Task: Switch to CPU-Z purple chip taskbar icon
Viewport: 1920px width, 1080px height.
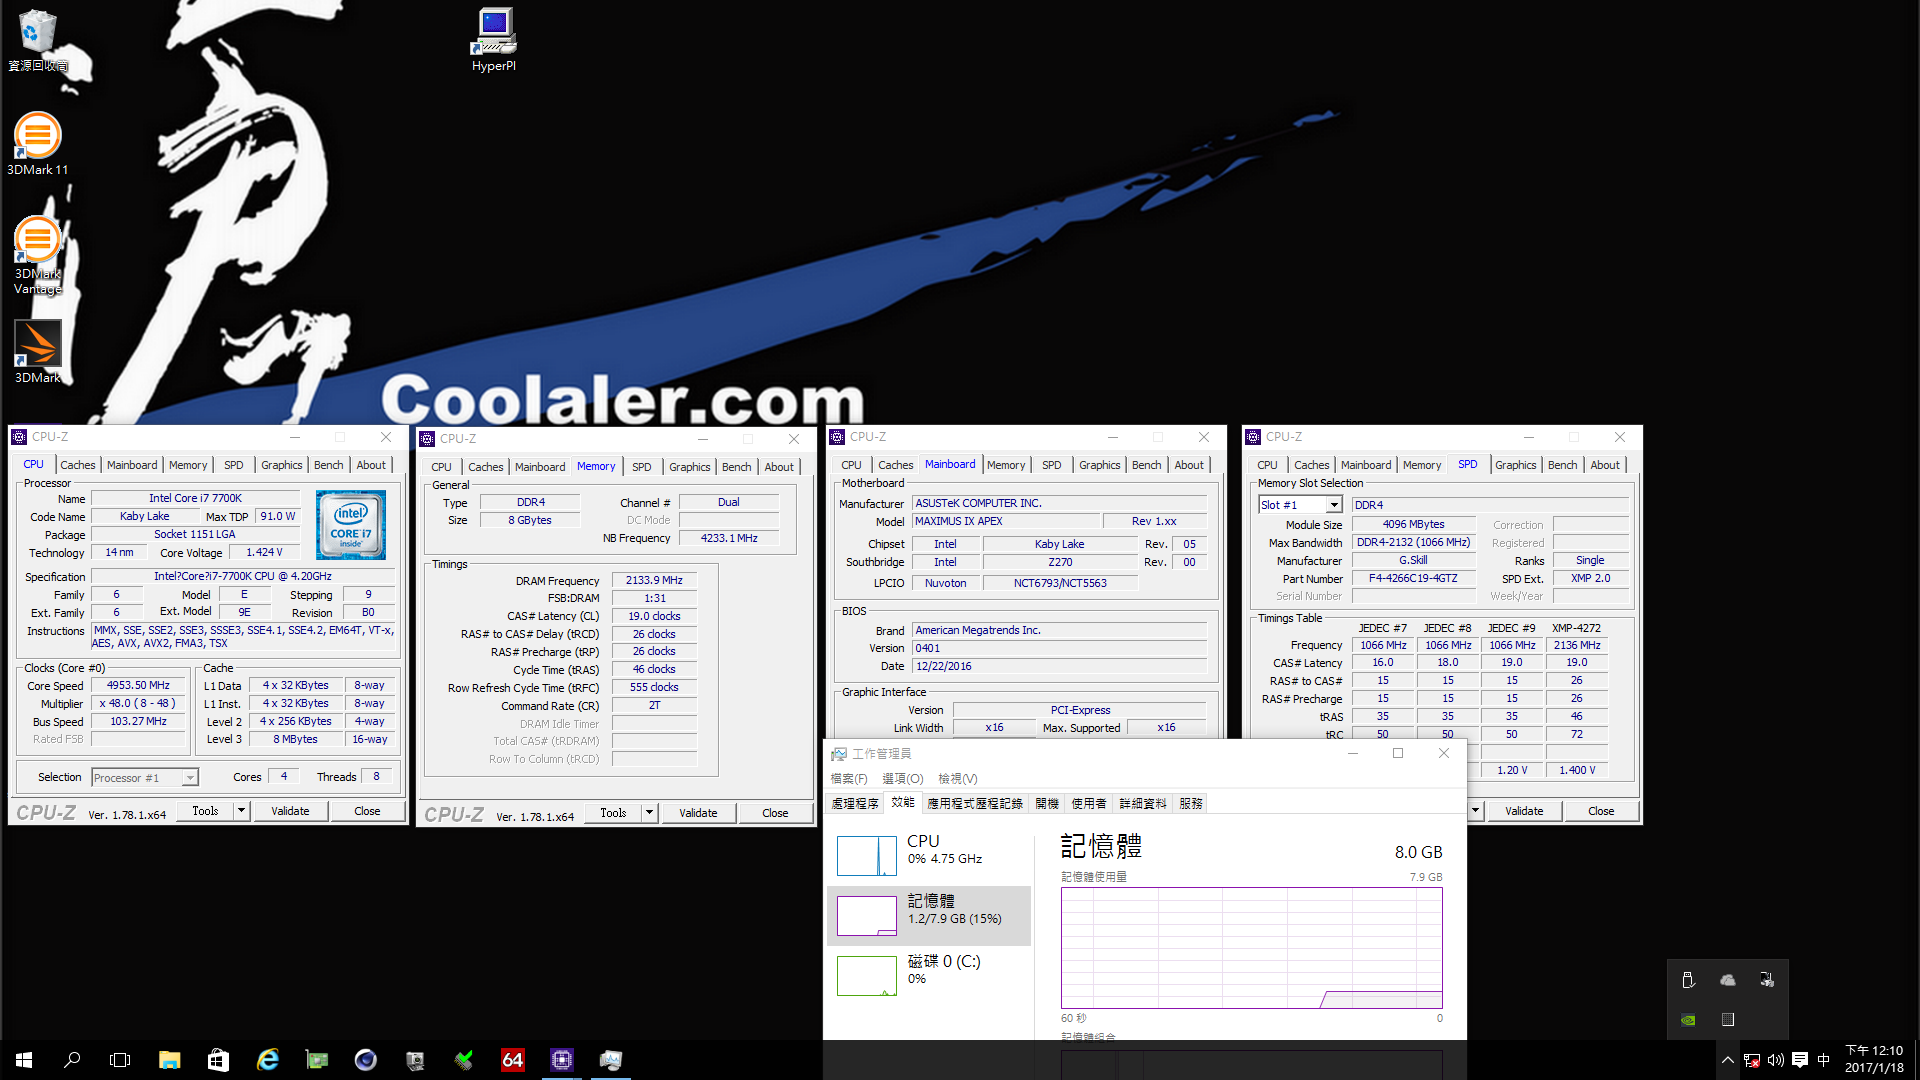Action: 561,1060
